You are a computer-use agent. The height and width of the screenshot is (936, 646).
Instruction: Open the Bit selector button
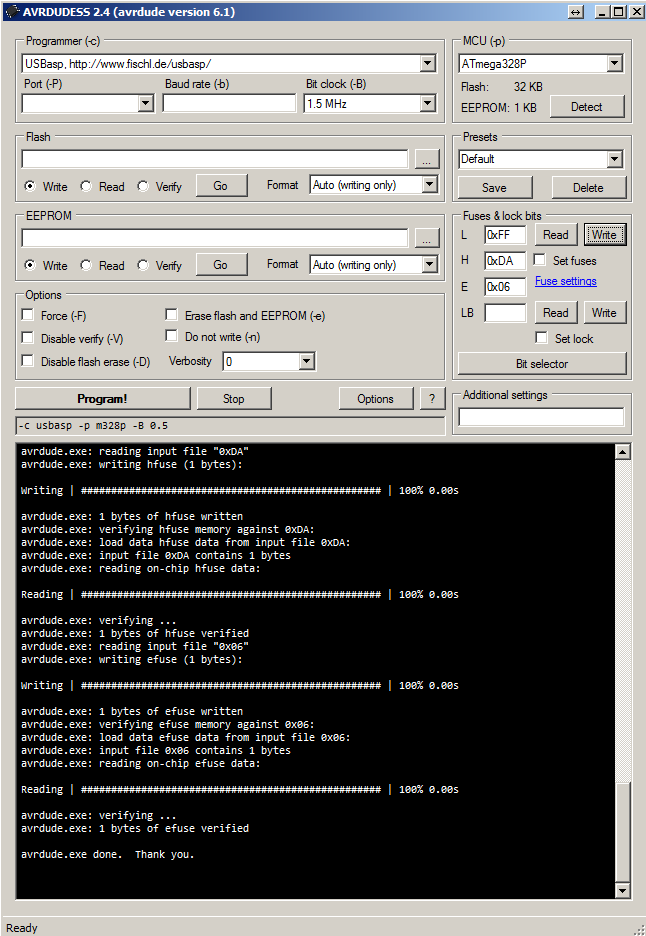tap(542, 364)
